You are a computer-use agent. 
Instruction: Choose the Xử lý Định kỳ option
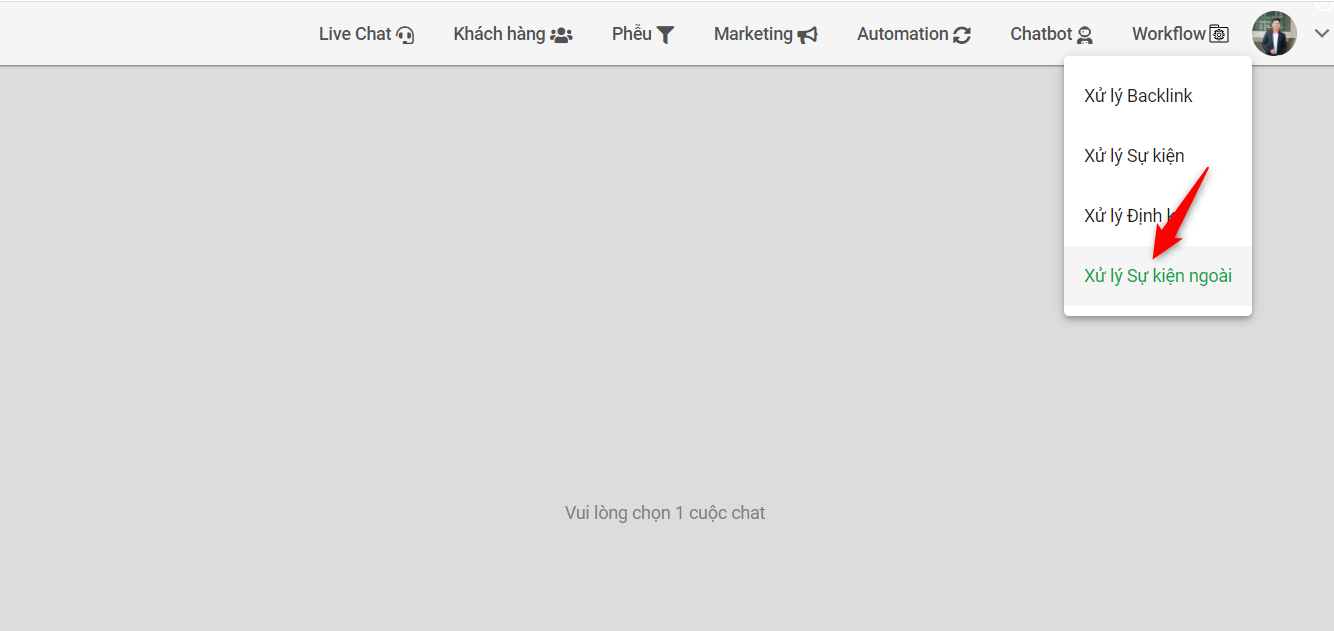pyautogui.click(x=1158, y=216)
